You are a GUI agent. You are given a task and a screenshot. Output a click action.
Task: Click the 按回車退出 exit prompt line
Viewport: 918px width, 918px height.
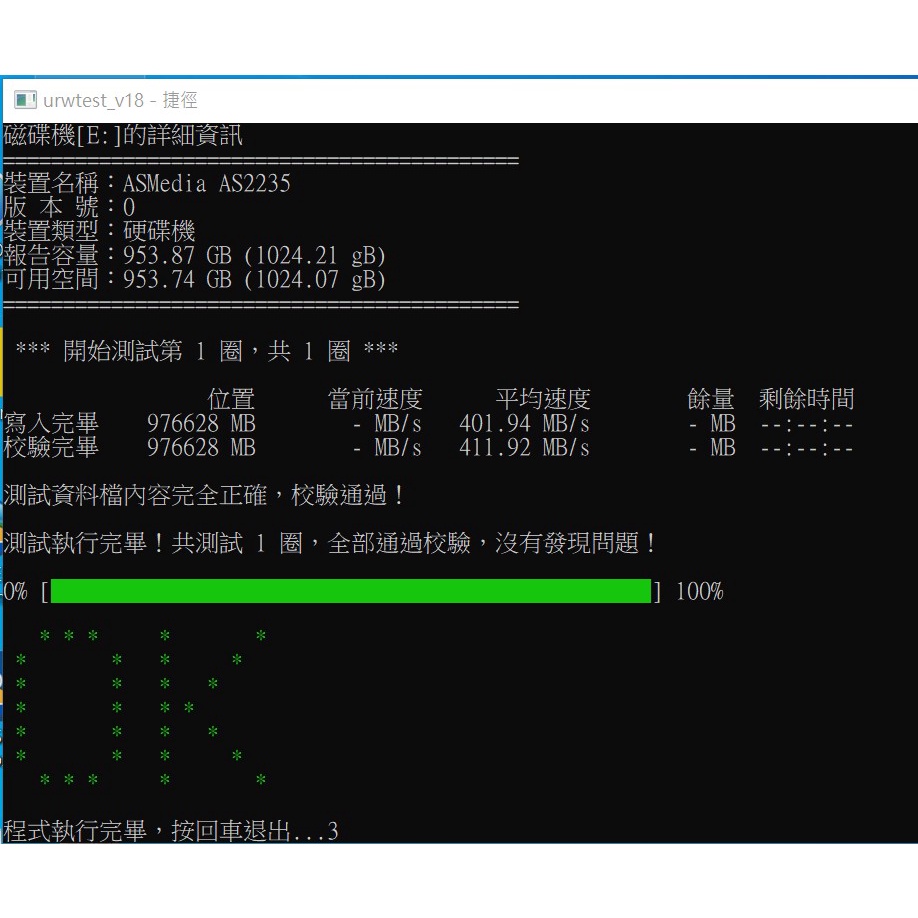tap(171, 831)
